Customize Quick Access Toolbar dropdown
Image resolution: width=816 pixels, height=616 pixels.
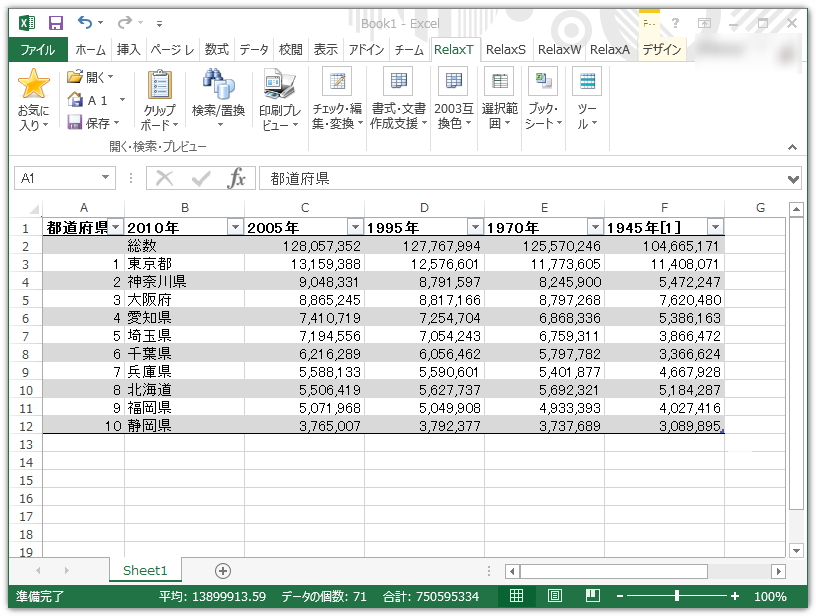[159, 23]
